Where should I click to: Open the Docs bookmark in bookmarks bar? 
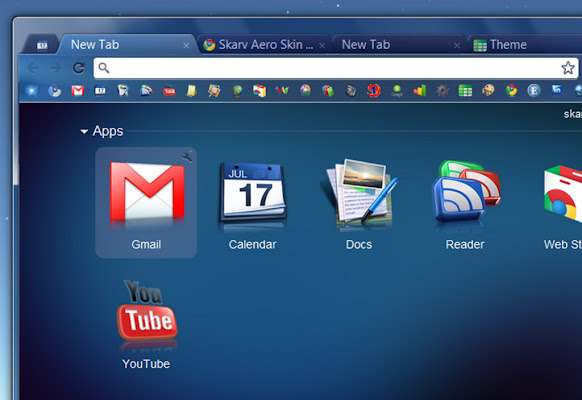tap(123, 91)
